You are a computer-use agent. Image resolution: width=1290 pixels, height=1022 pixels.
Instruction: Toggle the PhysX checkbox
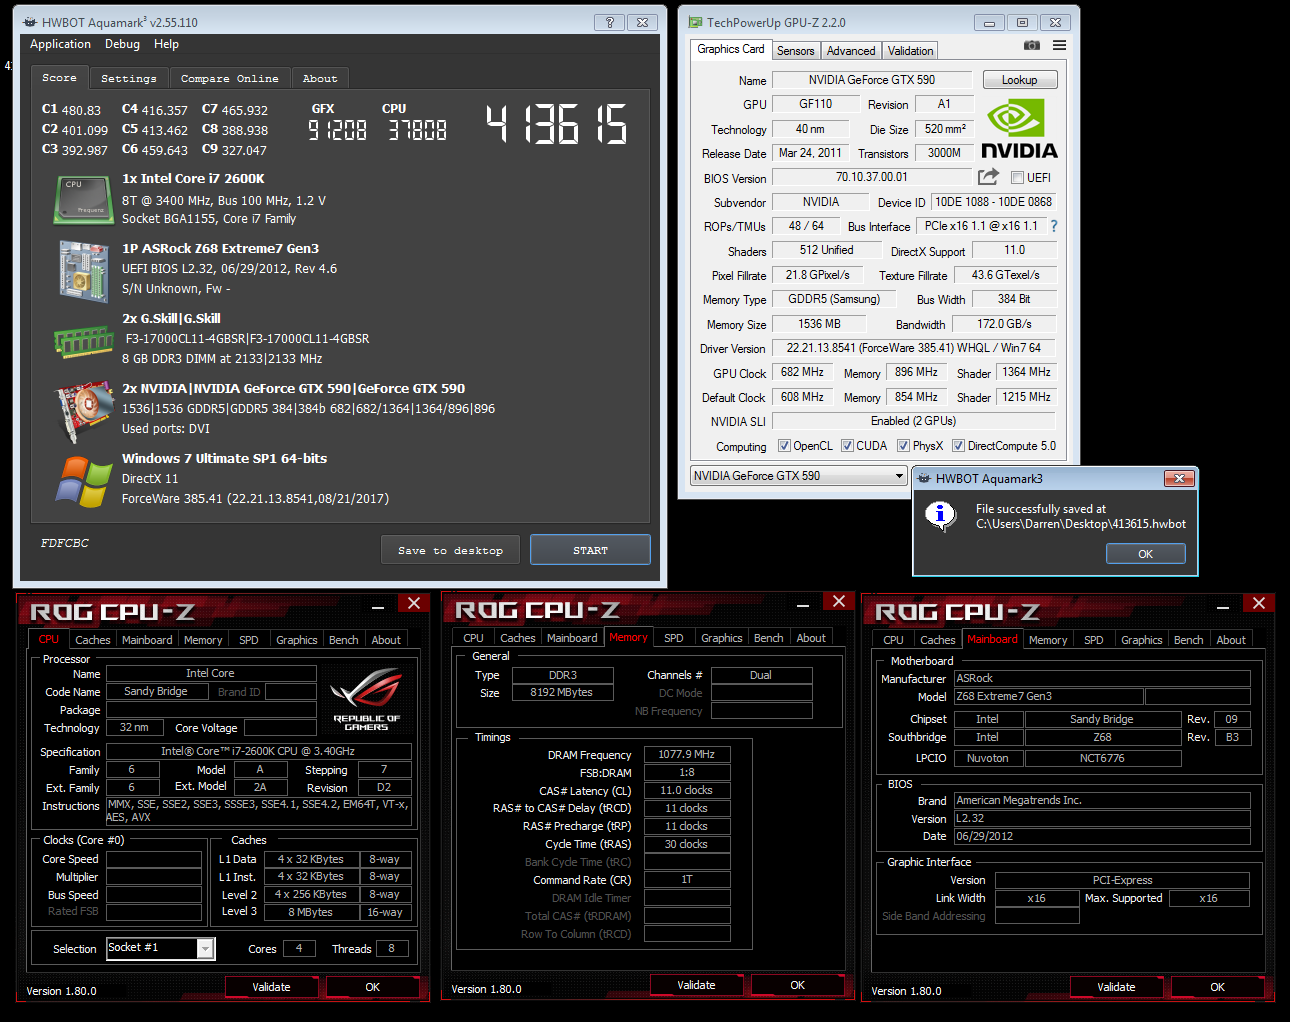(903, 446)
